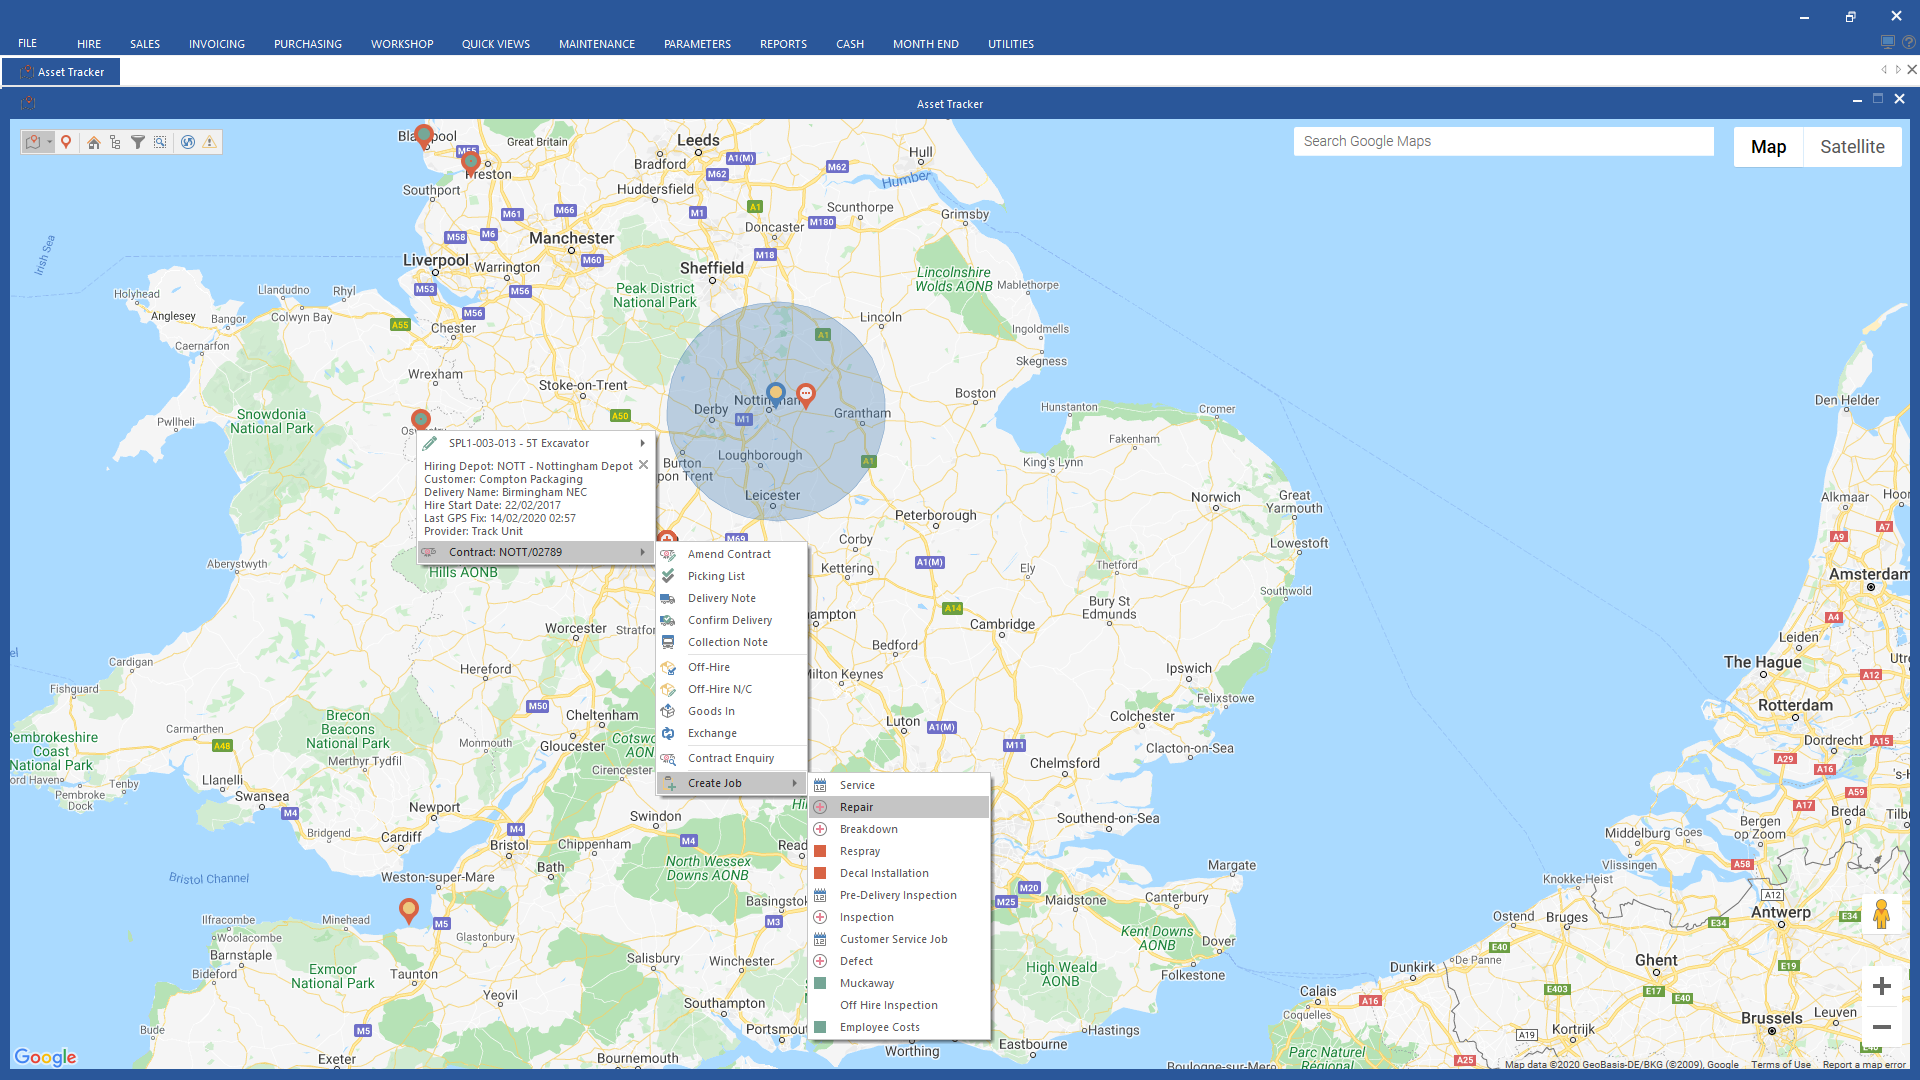The width and height of the screenshot is (1920, 1080).
Task: Create a Service job
Action: pyautogui.click(x=899, y=785)
